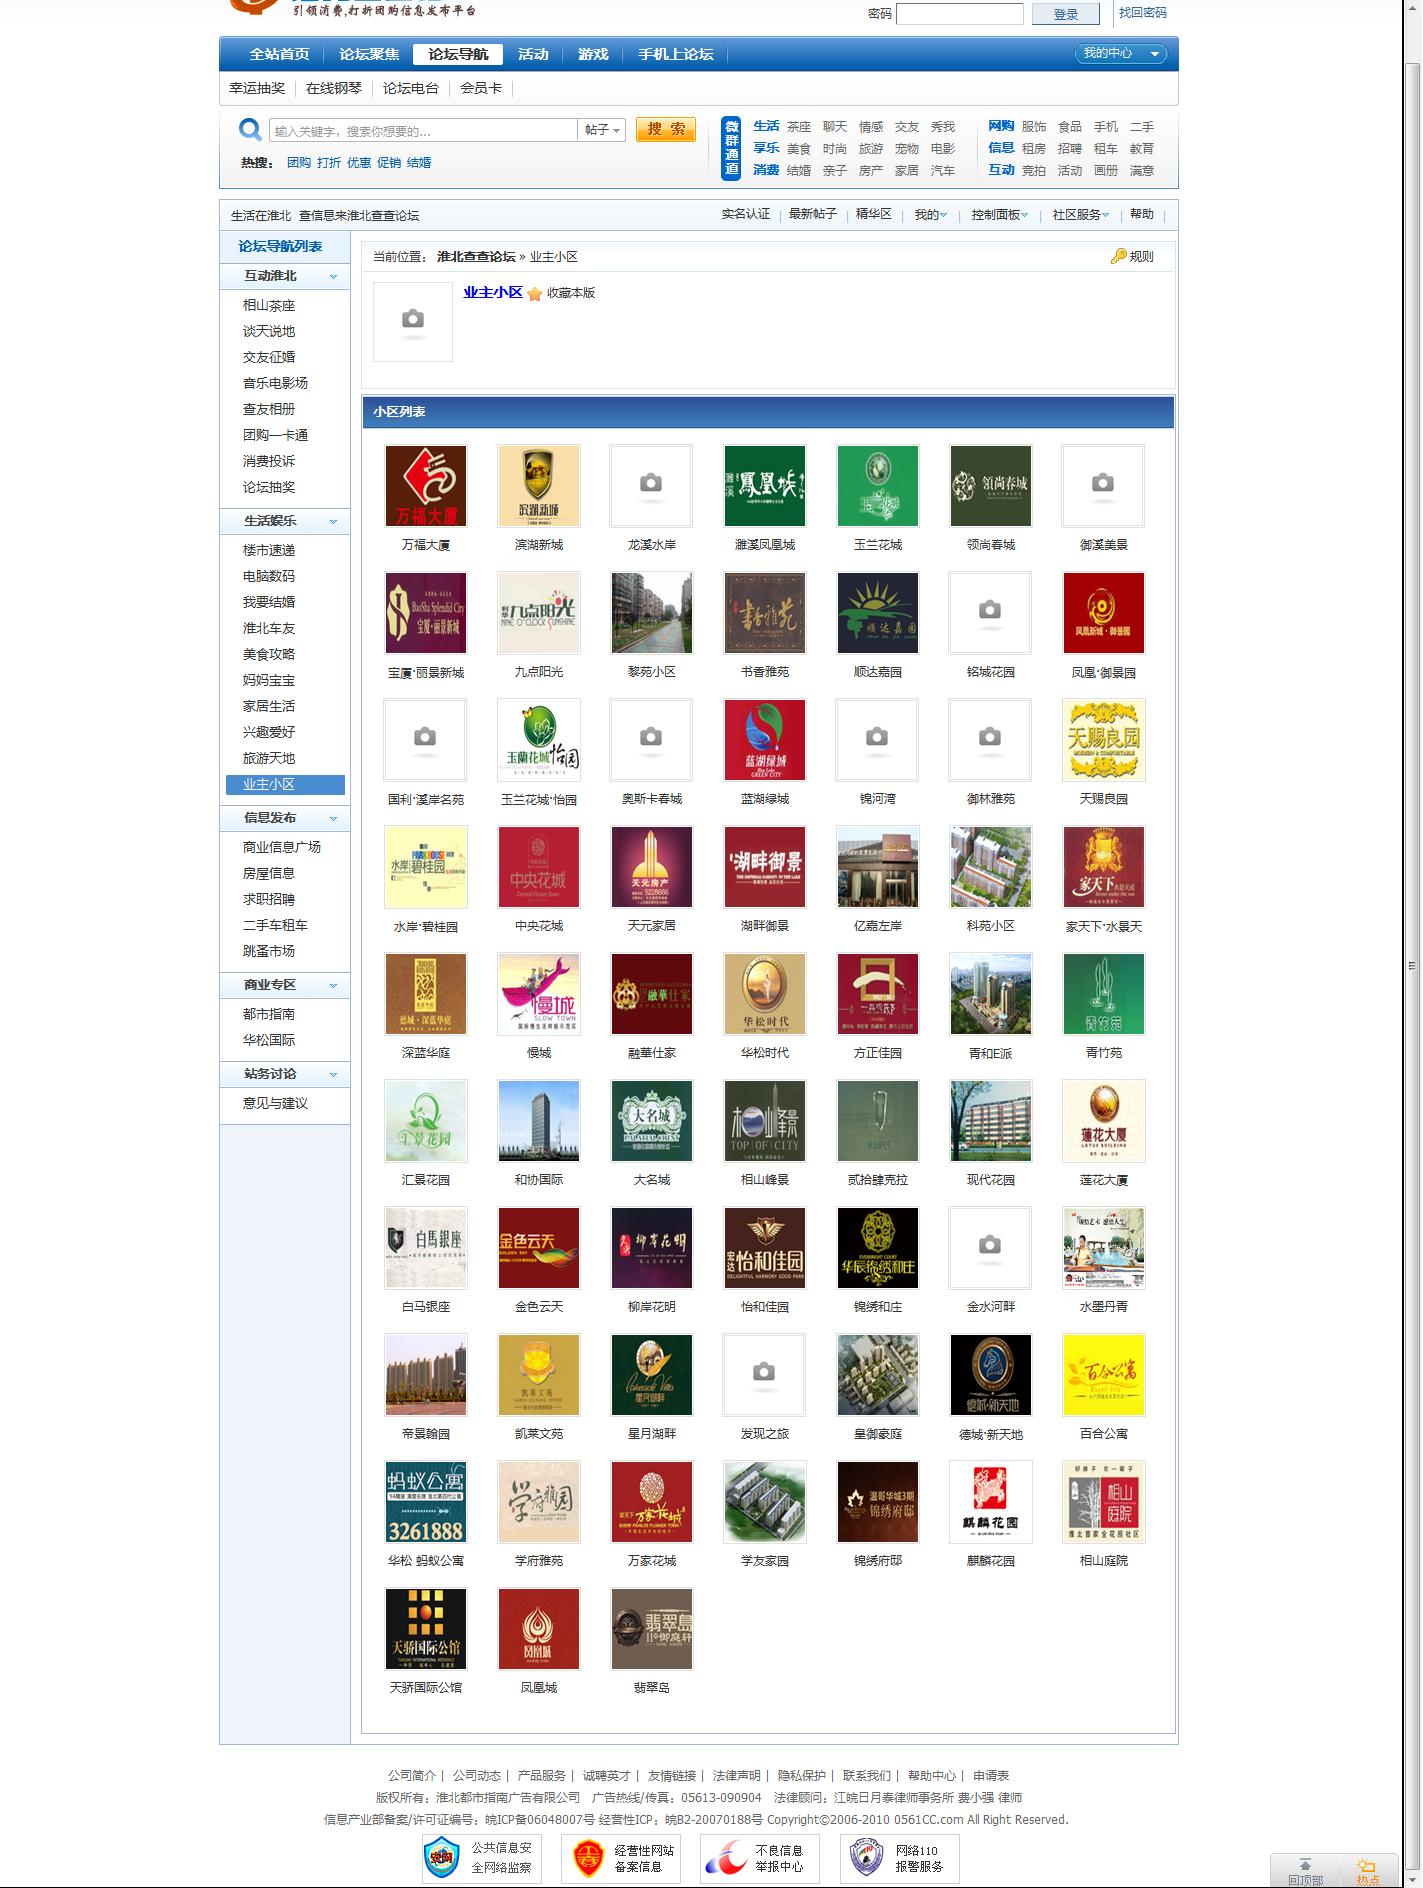This screenshot has height=1888, width=1423.
Task: Select the 论坛导航 navigation tab
Action: click(458, 54)
